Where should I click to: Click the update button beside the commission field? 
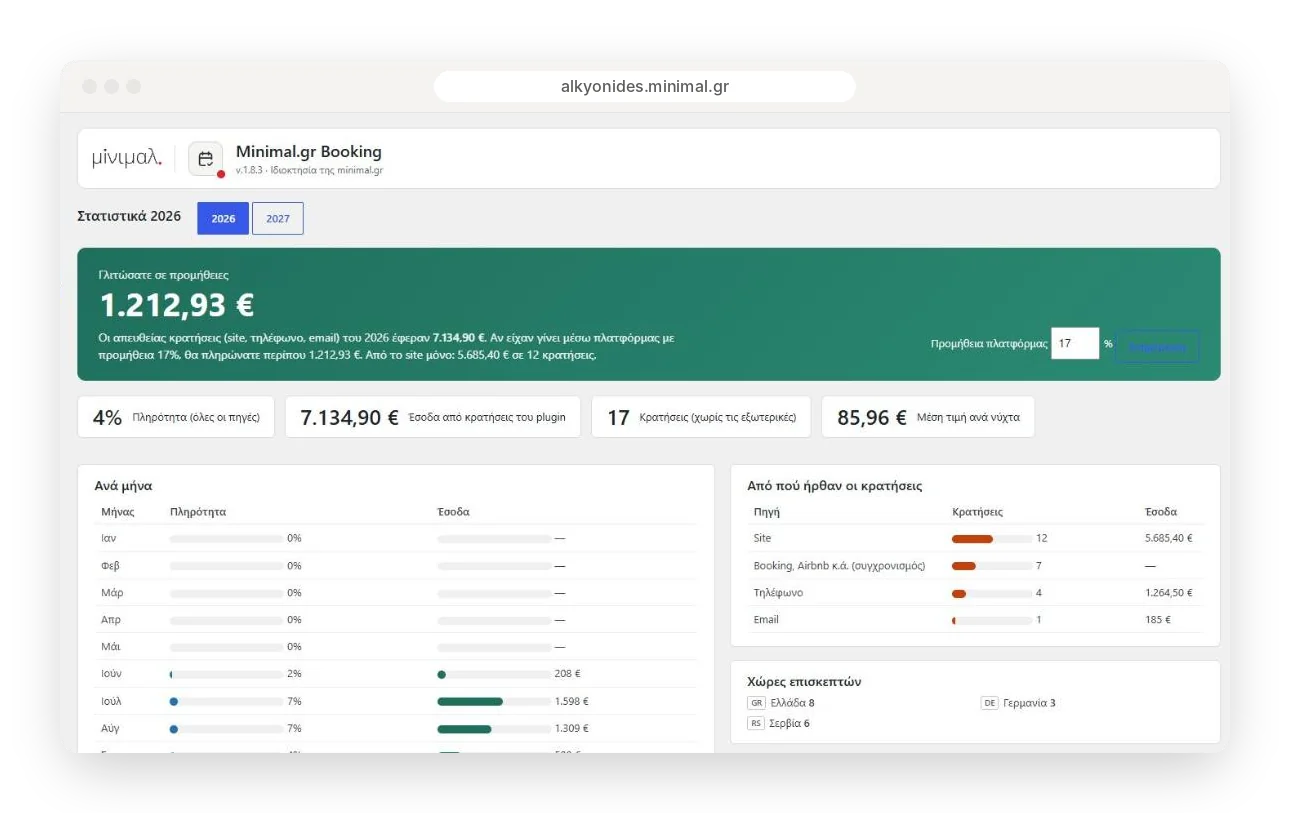(1158, 347)
